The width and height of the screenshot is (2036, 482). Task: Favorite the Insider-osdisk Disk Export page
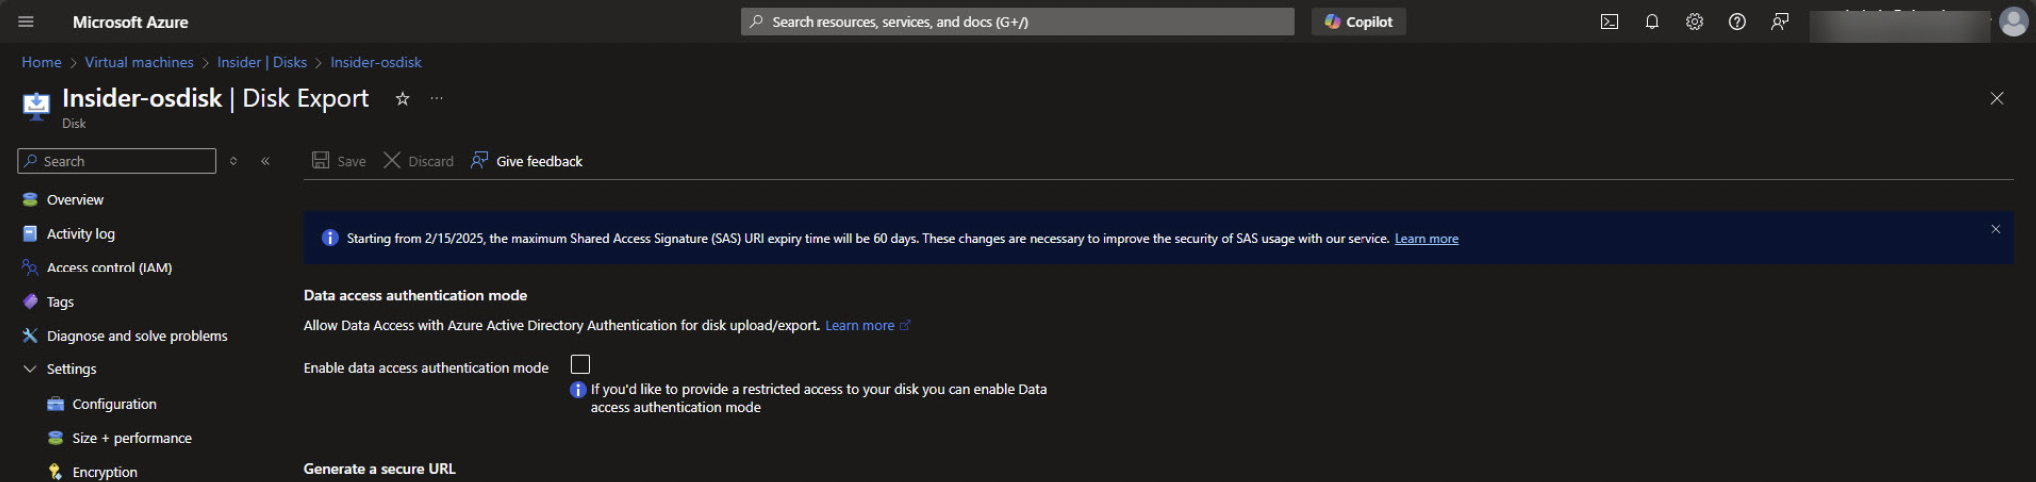click(402, 98)
